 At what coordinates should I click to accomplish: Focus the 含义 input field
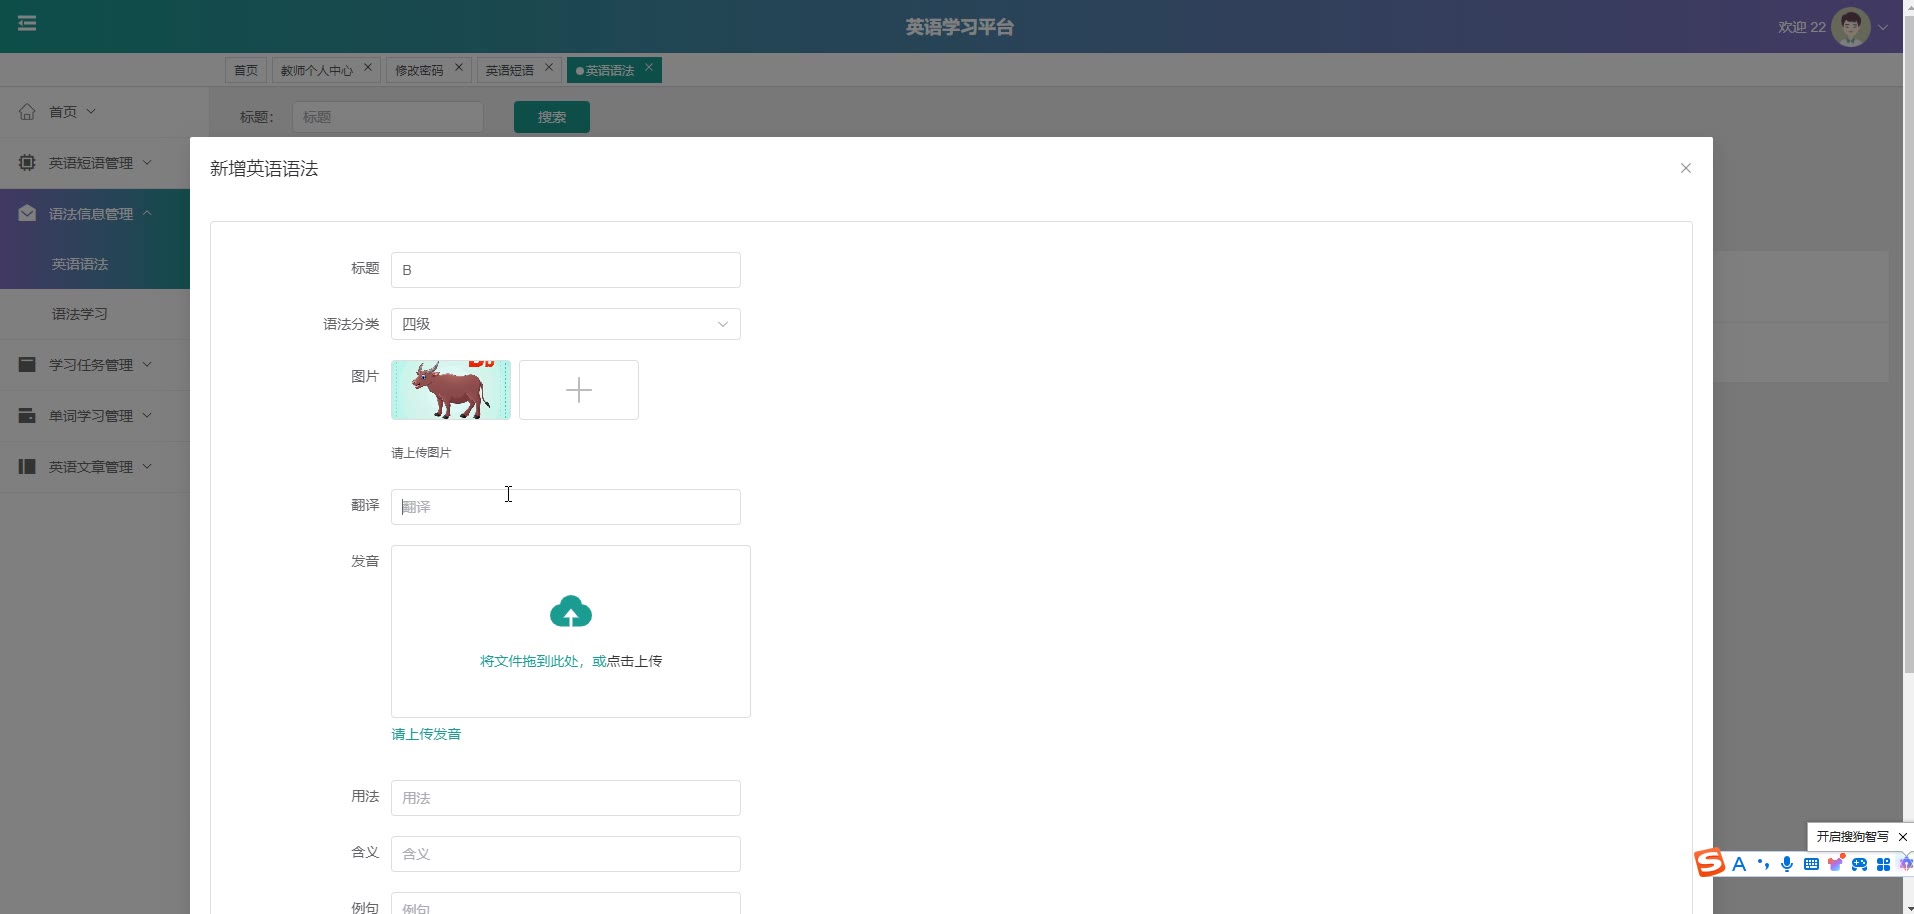pyautogui.click(x=566, y=854)
